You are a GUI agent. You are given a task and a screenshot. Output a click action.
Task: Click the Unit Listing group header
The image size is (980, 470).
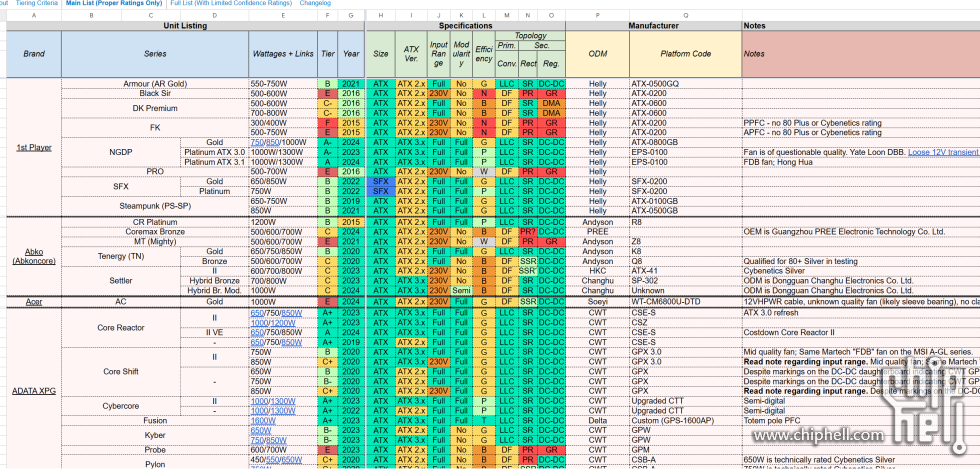pyautogui.click(x=185, y=26)
